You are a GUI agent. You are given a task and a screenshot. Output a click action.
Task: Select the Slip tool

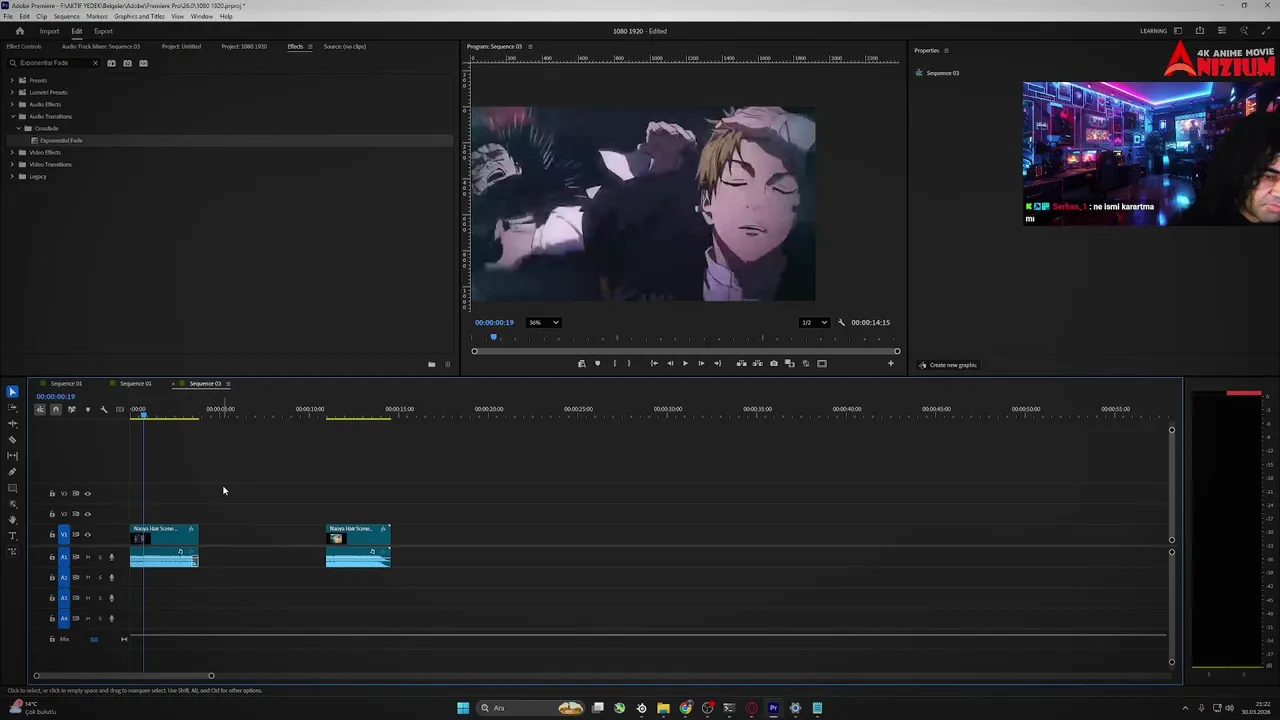point(12,456)
